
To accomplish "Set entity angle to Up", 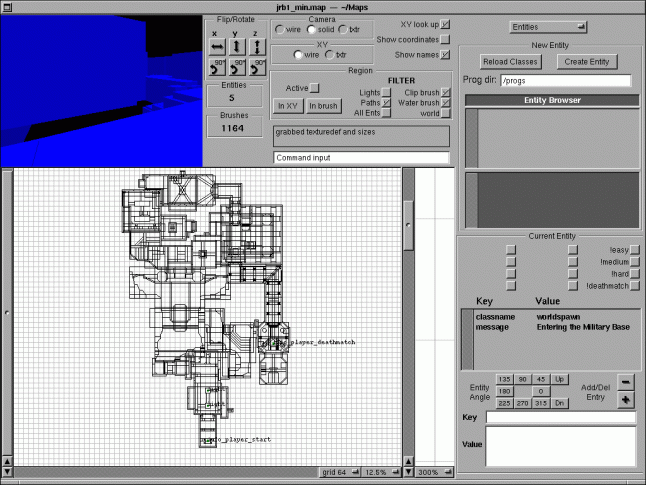I will [559, 379].
